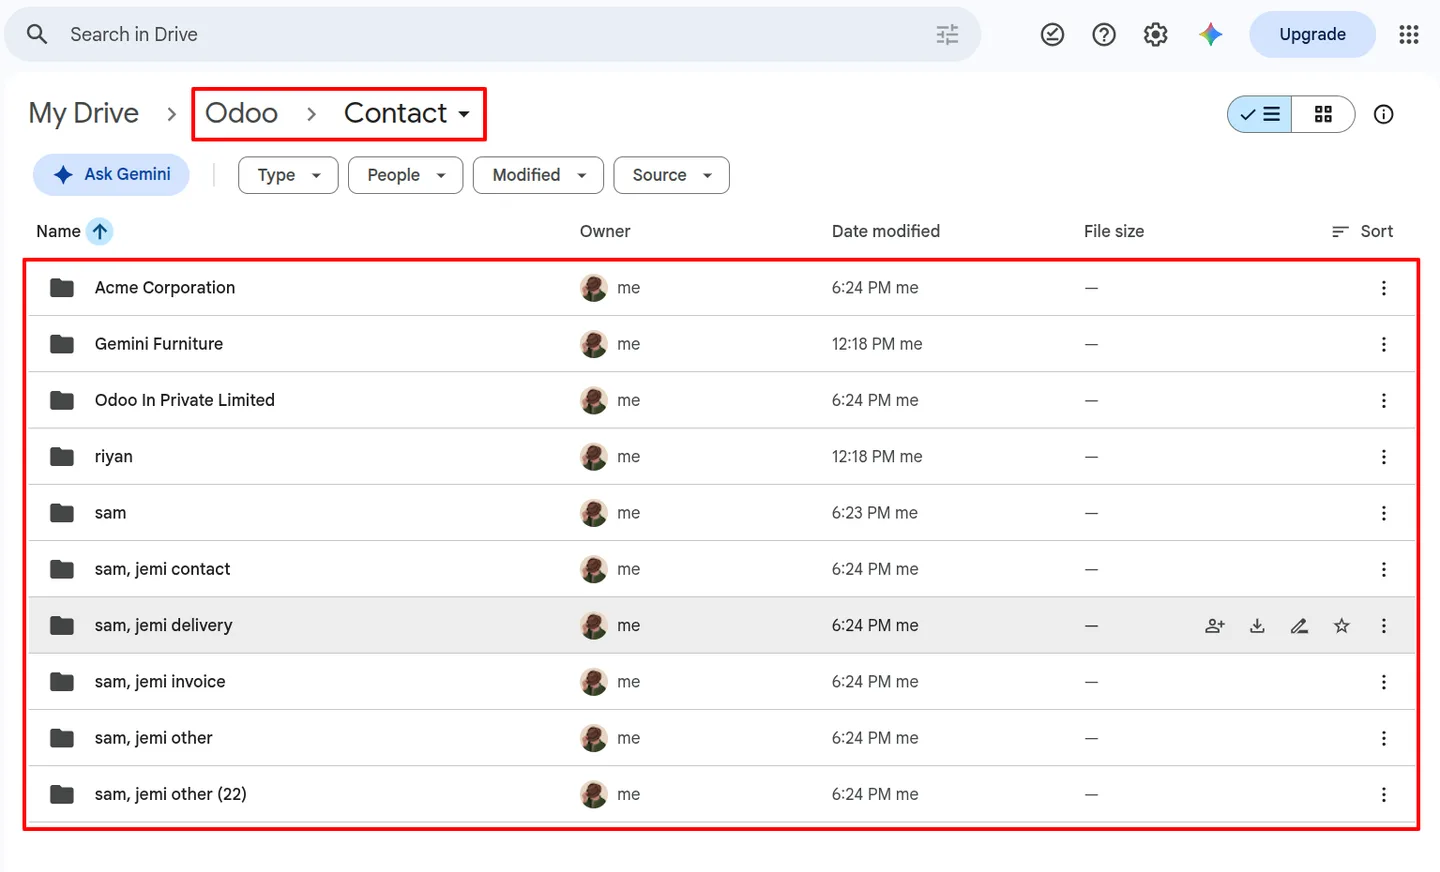
Task: Open more actions for Acme Corporation
Action: pos(1384,288)
